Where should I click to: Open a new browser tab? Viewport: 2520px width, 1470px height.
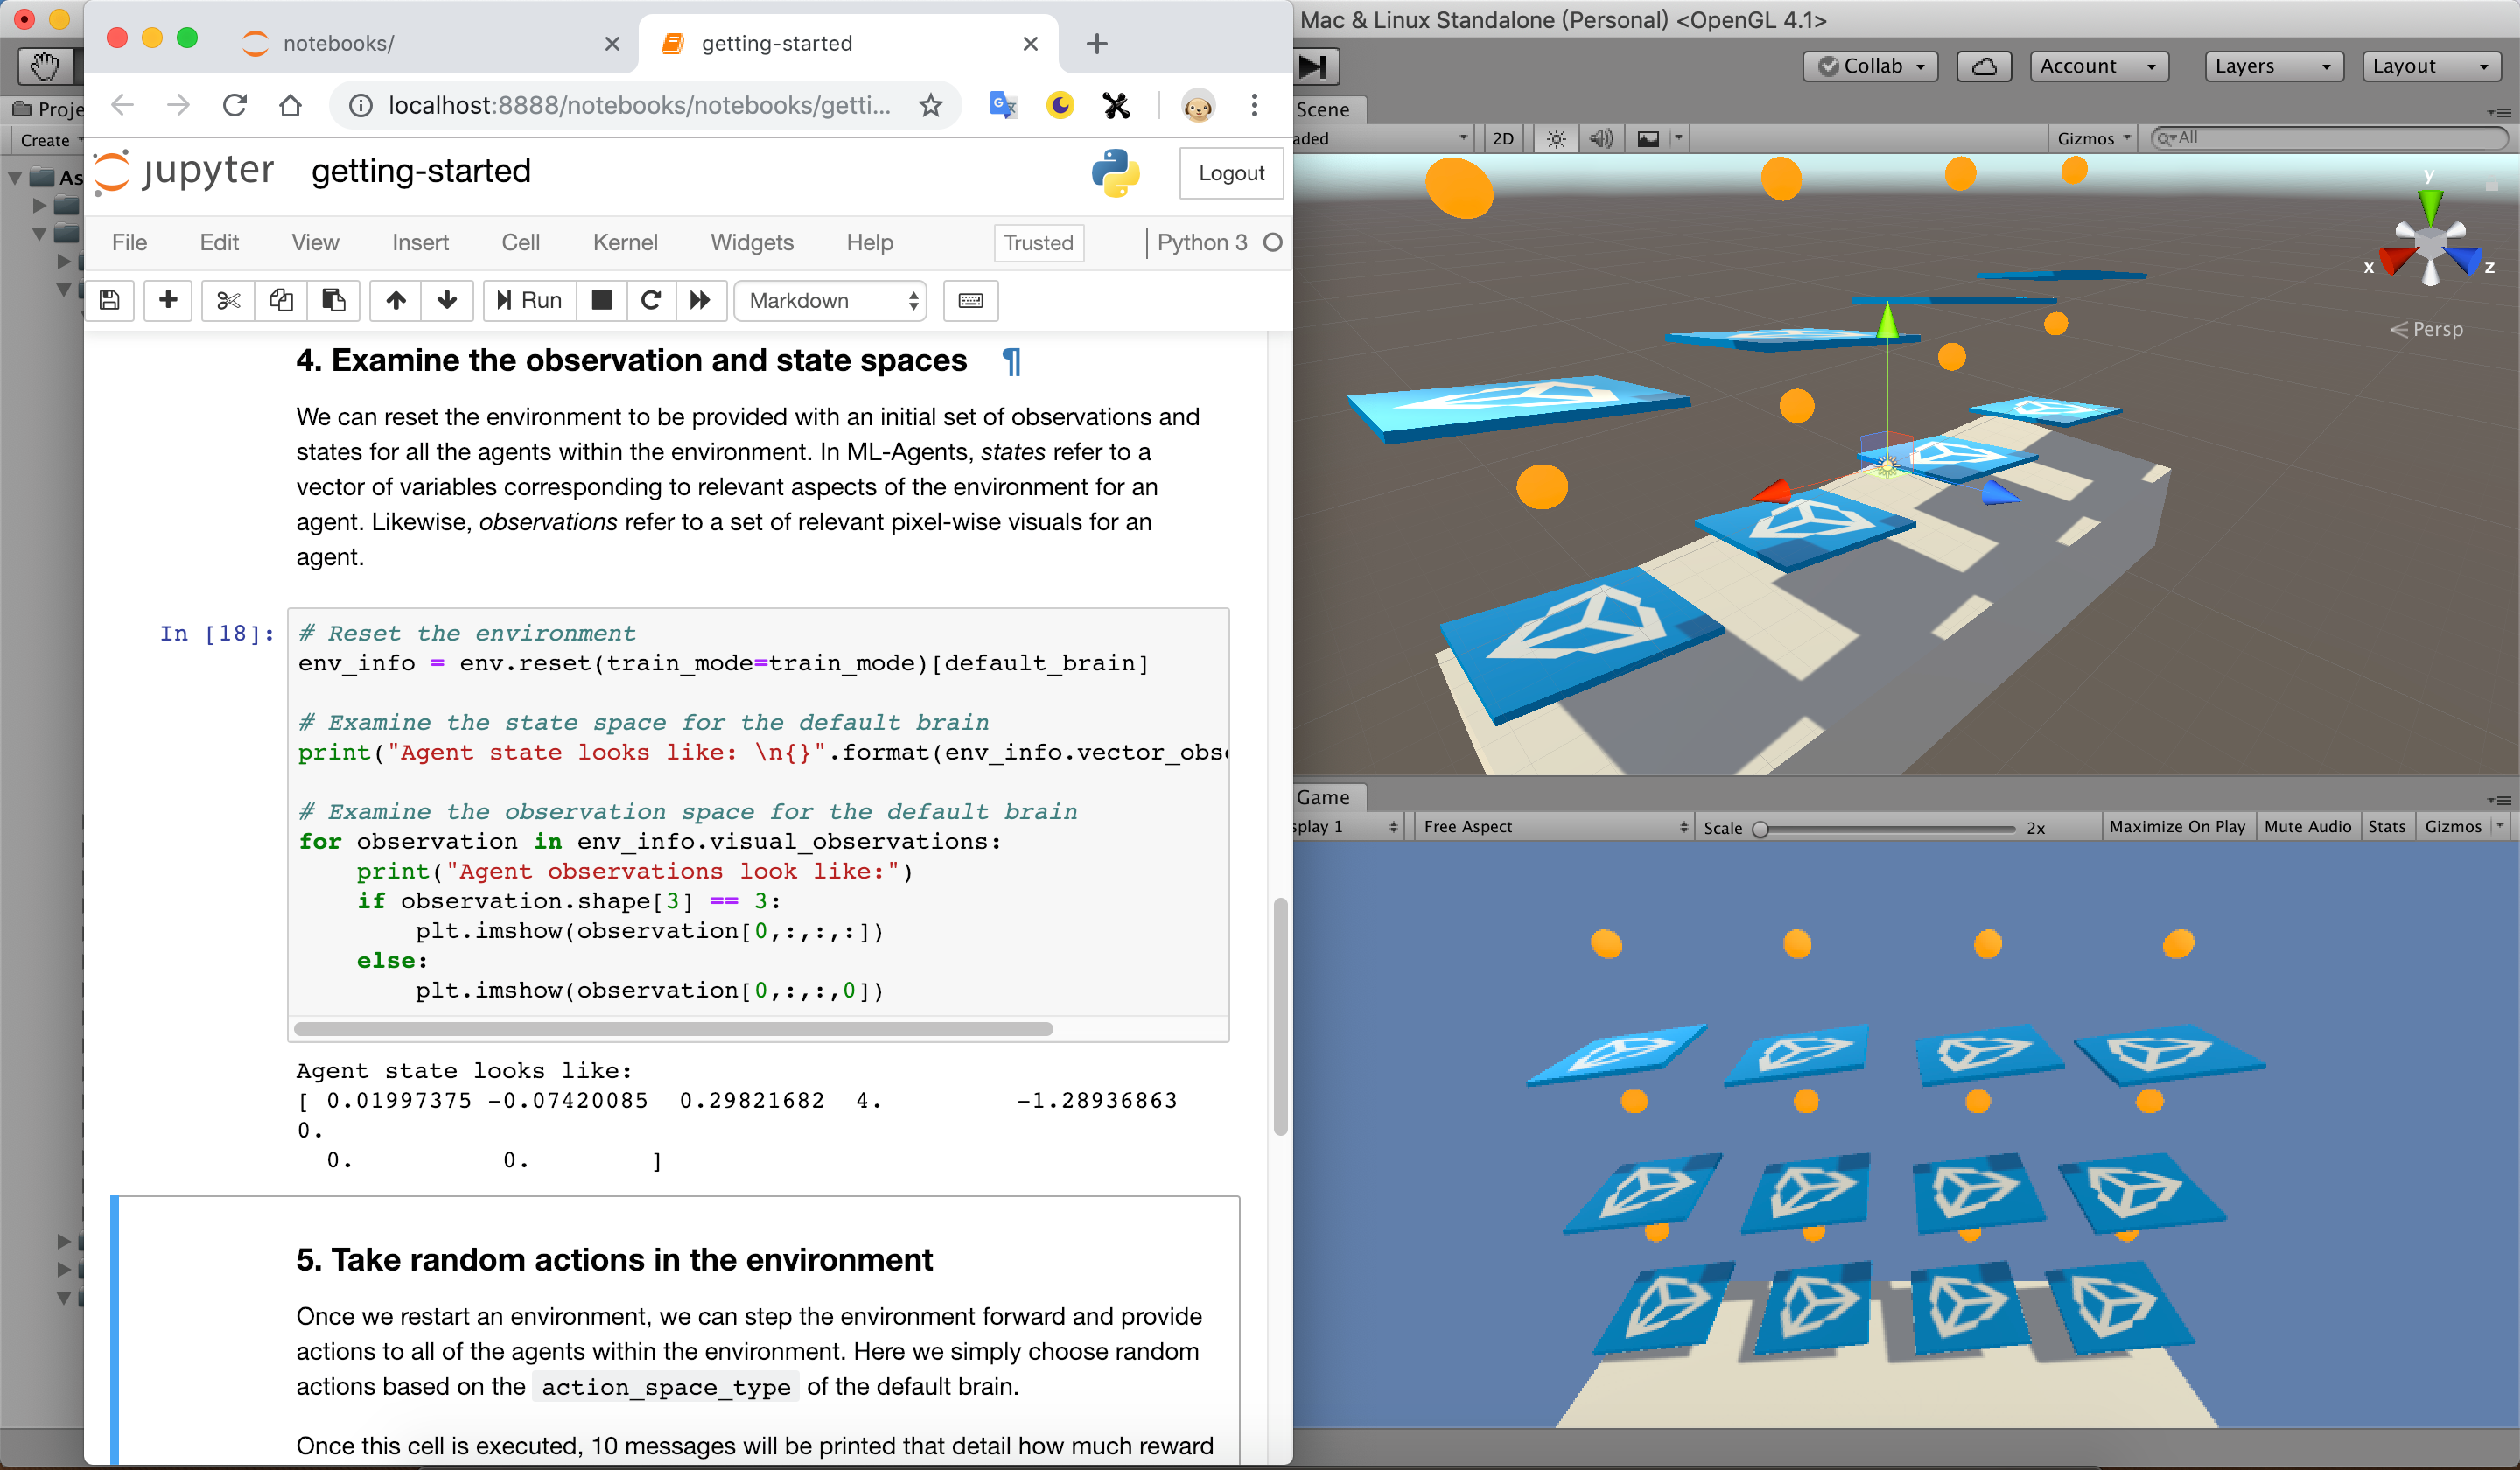pos(1096,44)
